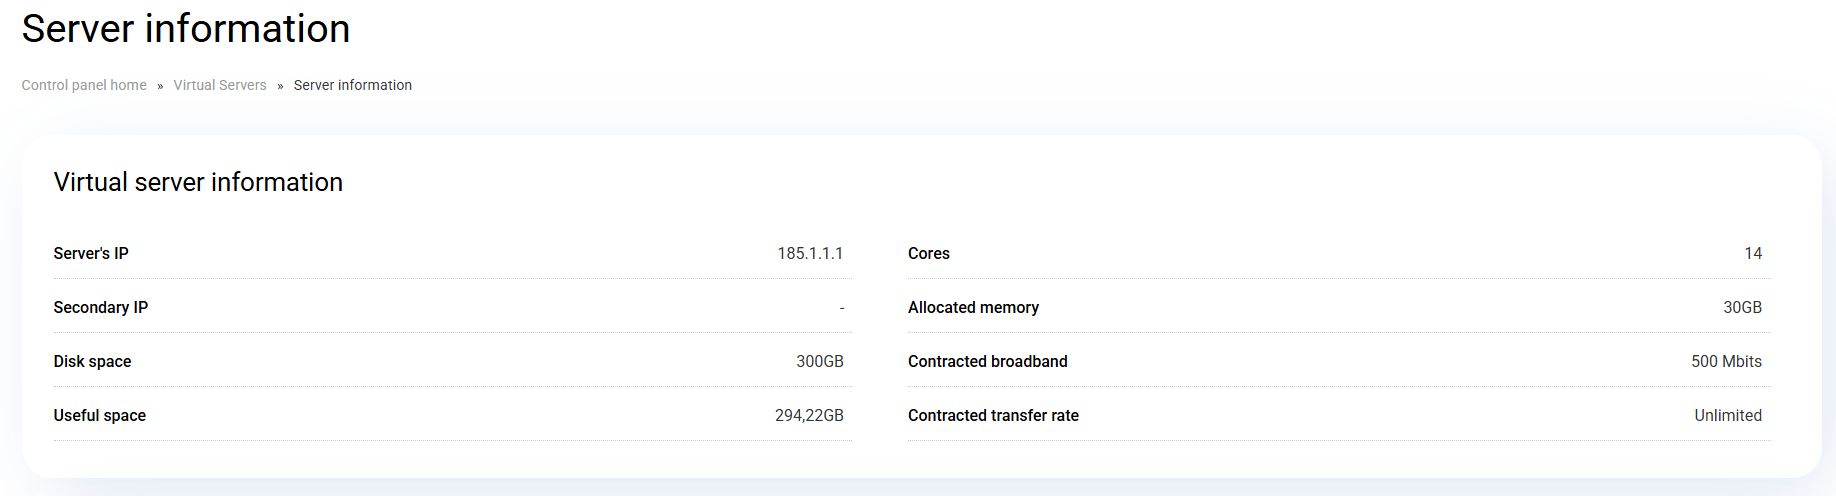1836x496 pixels.
Task: Select the 294,22GB useful space value
Action: (x=809, y=416)
